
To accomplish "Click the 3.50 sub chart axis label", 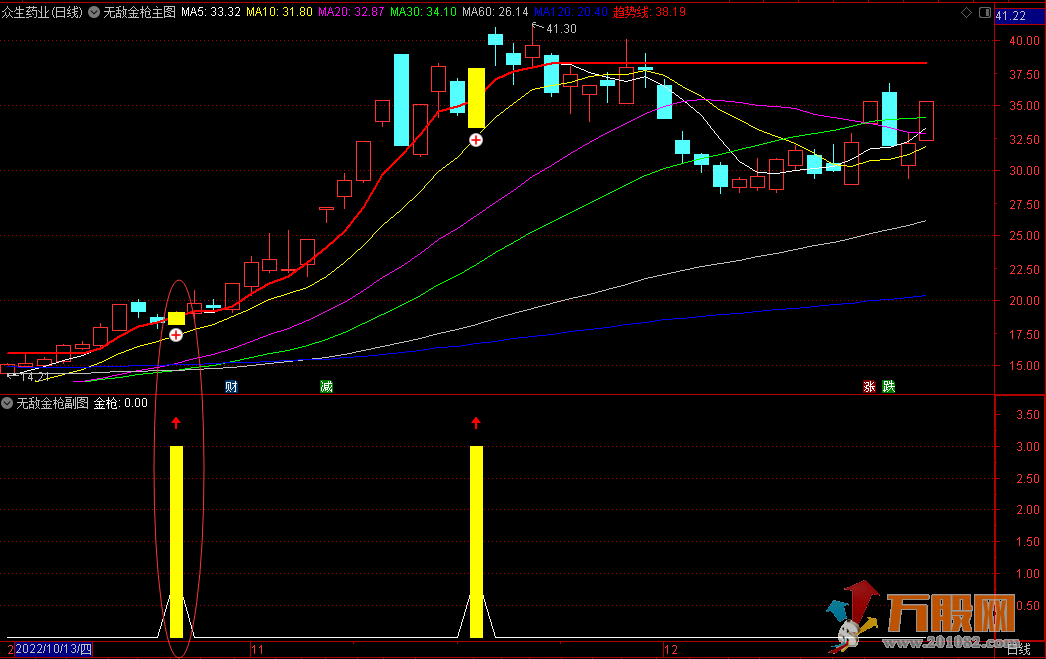I will (x=1027, y=415).
